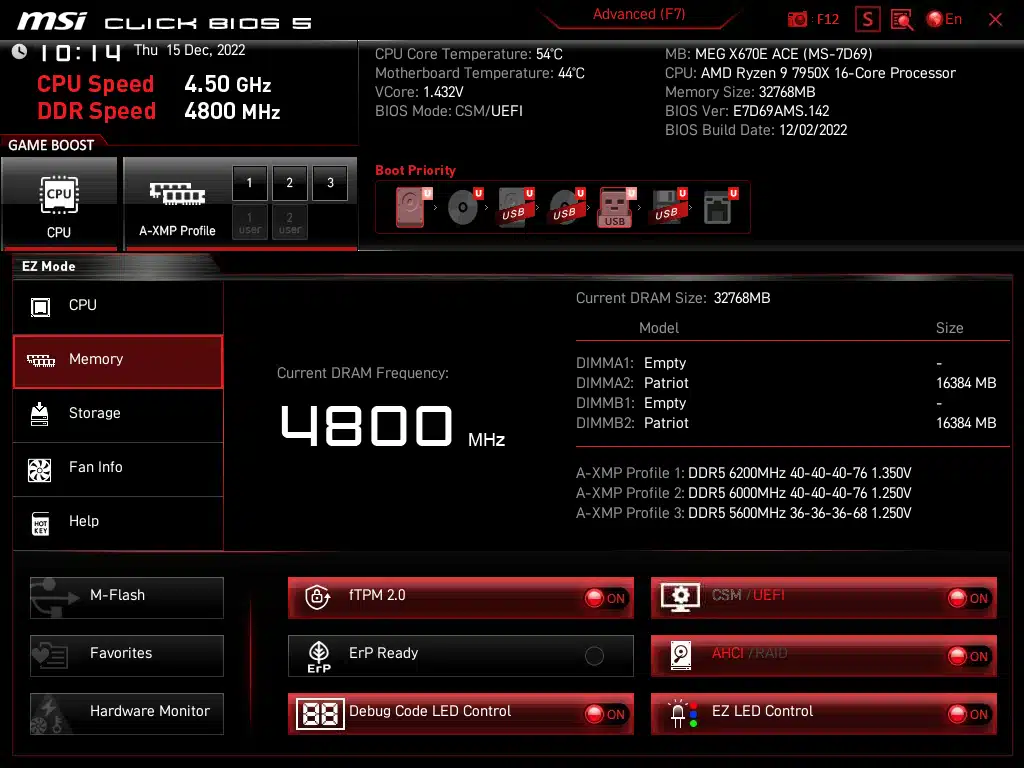Click the MSI logo
Screen dimensions: 1024x768
[52, 21]
